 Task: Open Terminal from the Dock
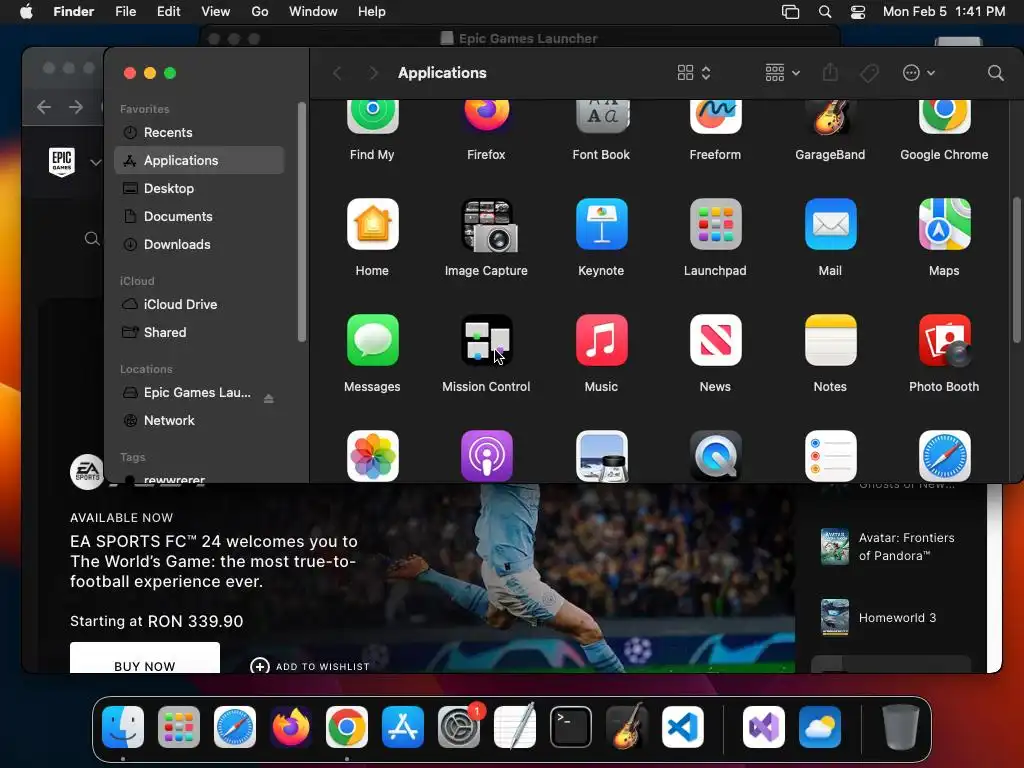pyautogui.click(x=571, y=727)
